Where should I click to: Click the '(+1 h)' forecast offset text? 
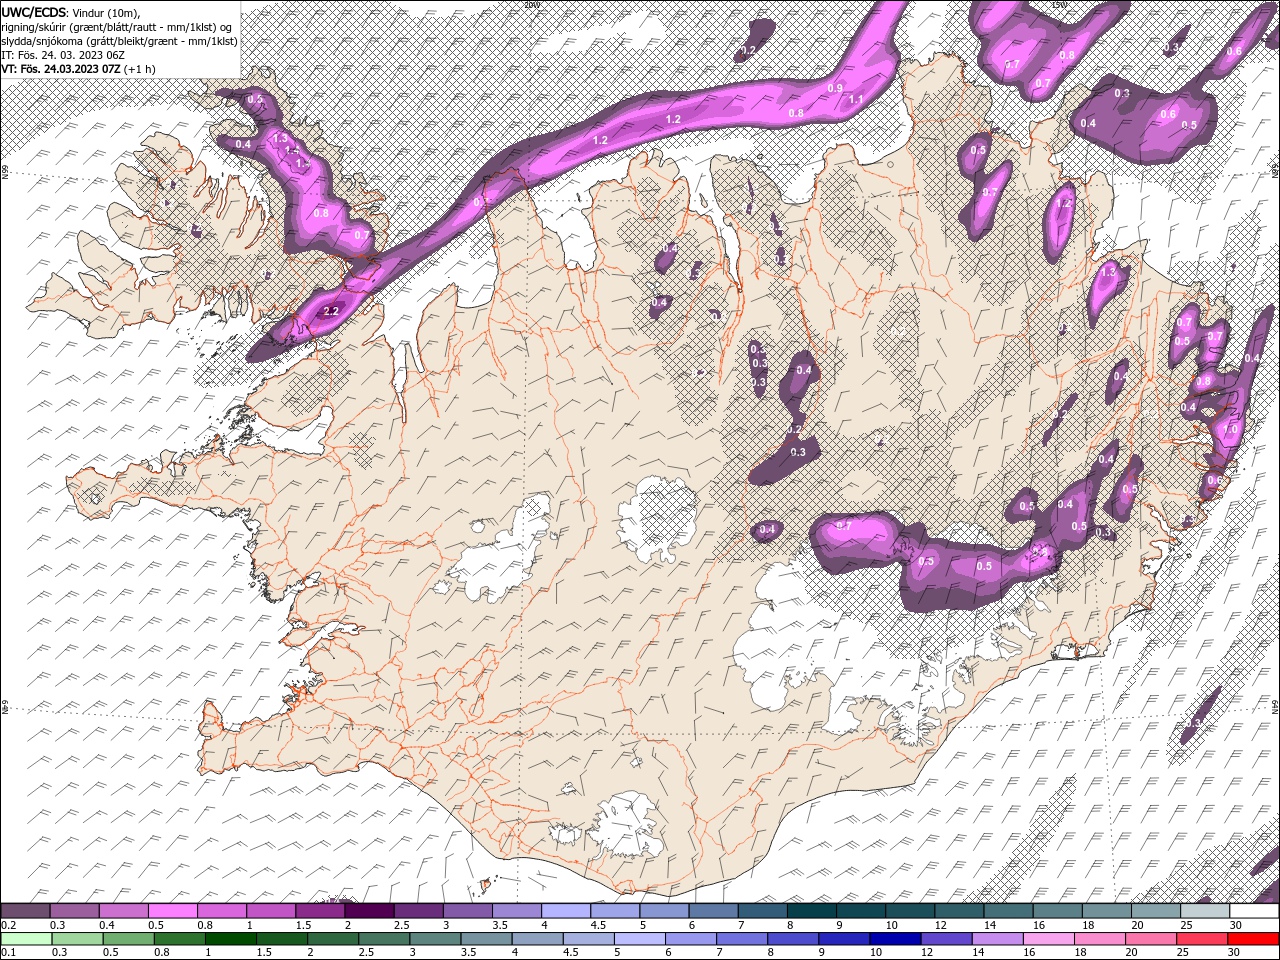coord(139,68)
